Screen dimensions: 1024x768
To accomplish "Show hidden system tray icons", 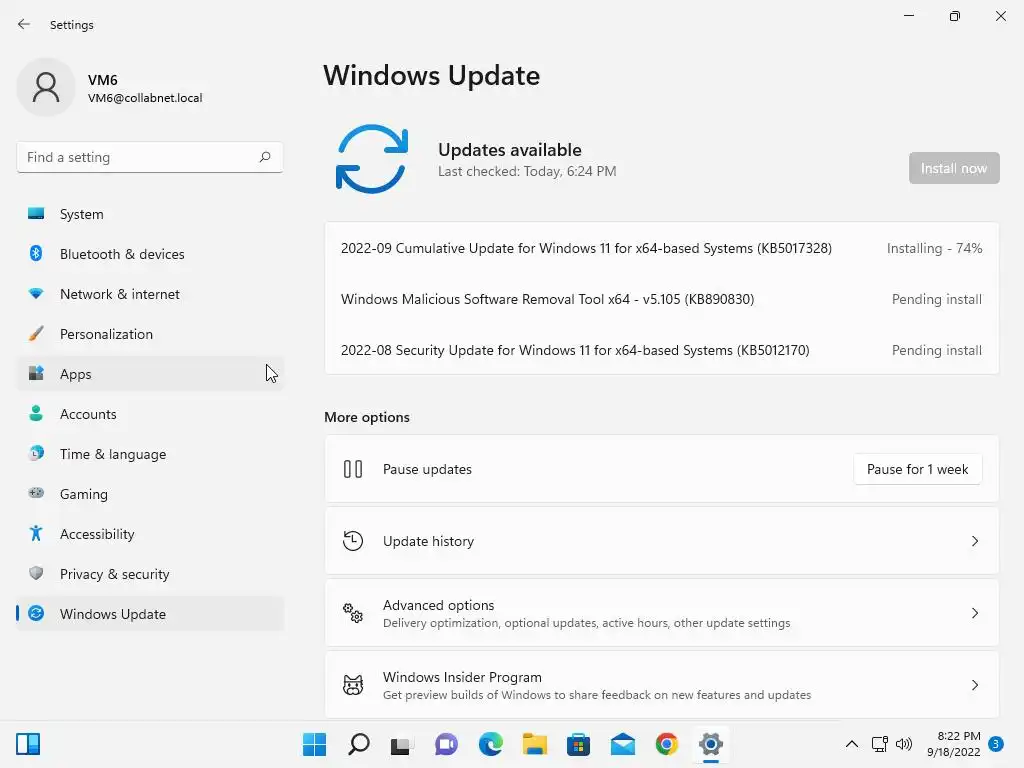I will 852,744.
